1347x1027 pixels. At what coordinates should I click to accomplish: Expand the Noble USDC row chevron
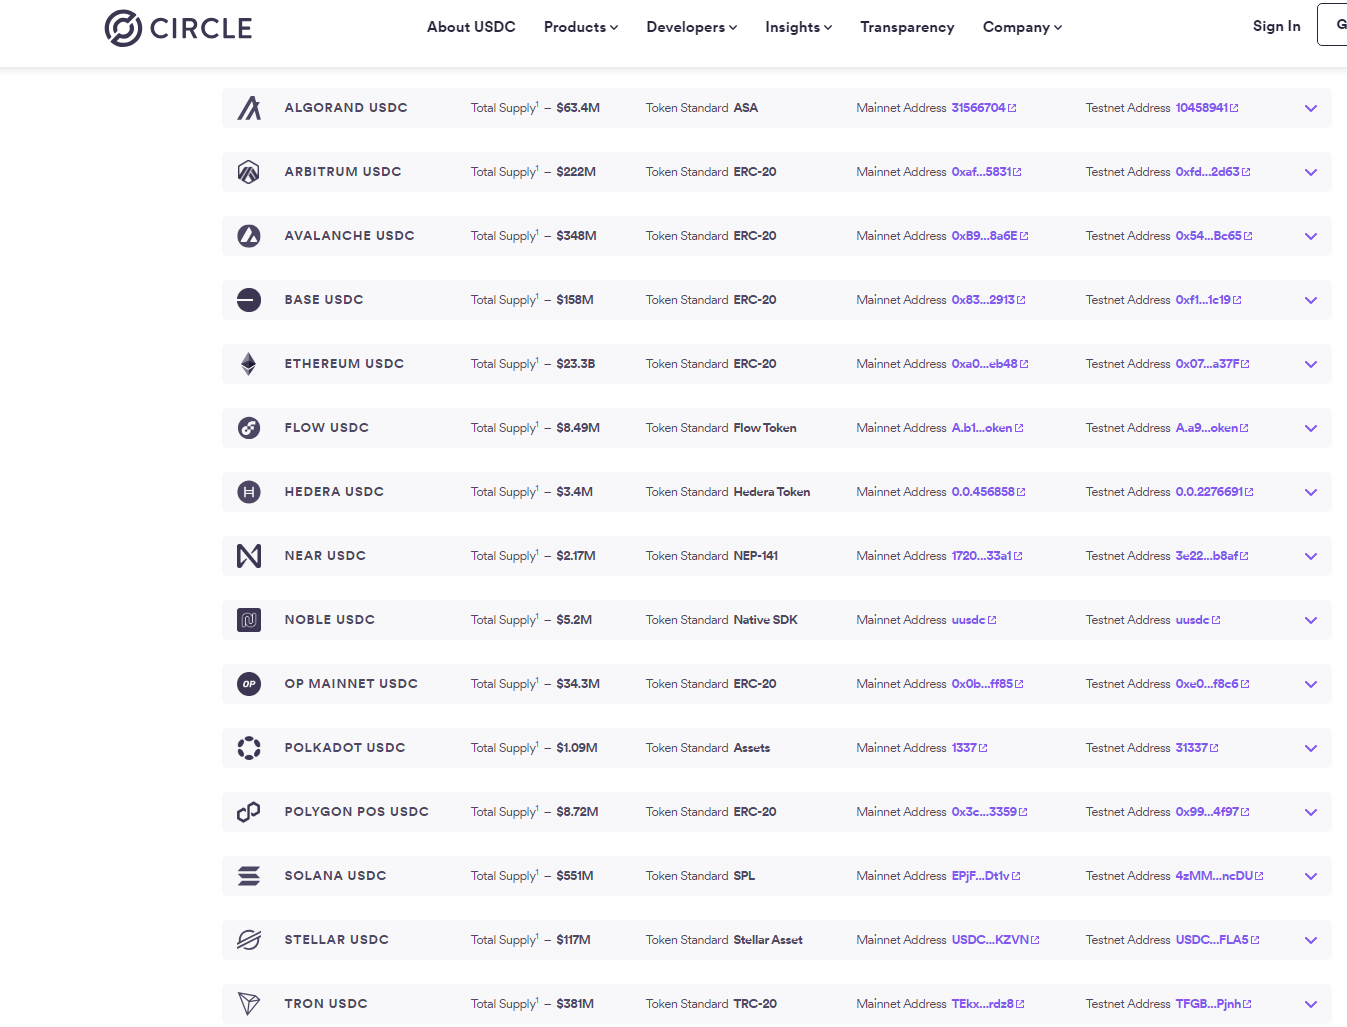click(1310, 620)
